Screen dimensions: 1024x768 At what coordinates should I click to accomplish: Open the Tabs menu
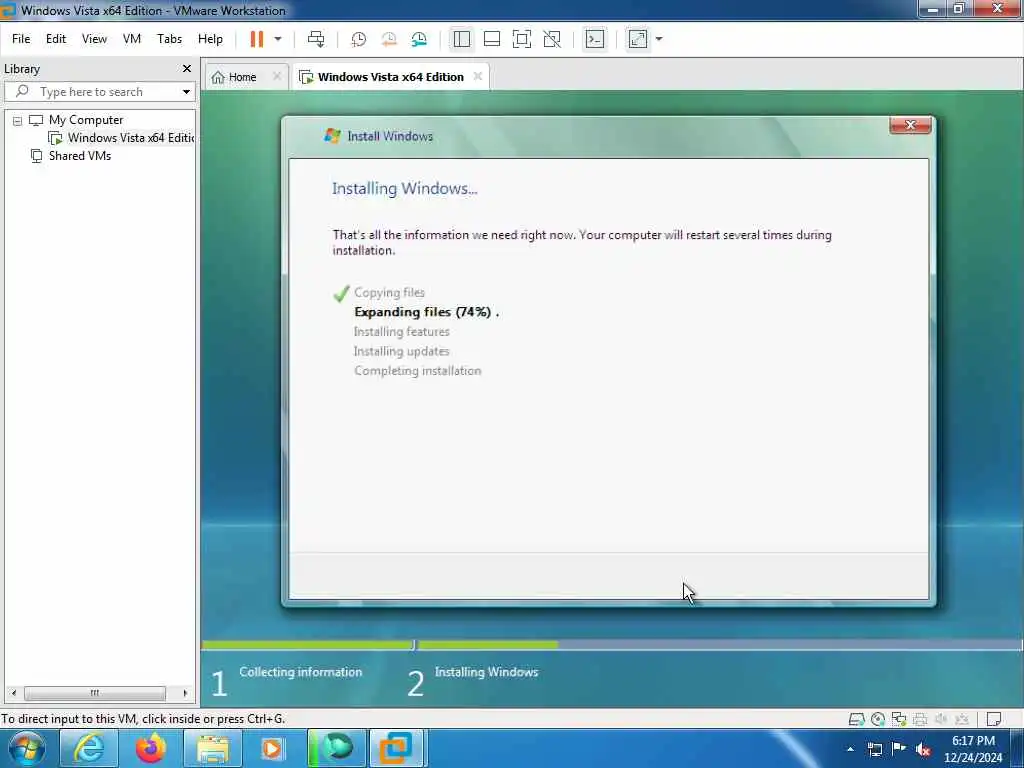[x=169, y=39]
